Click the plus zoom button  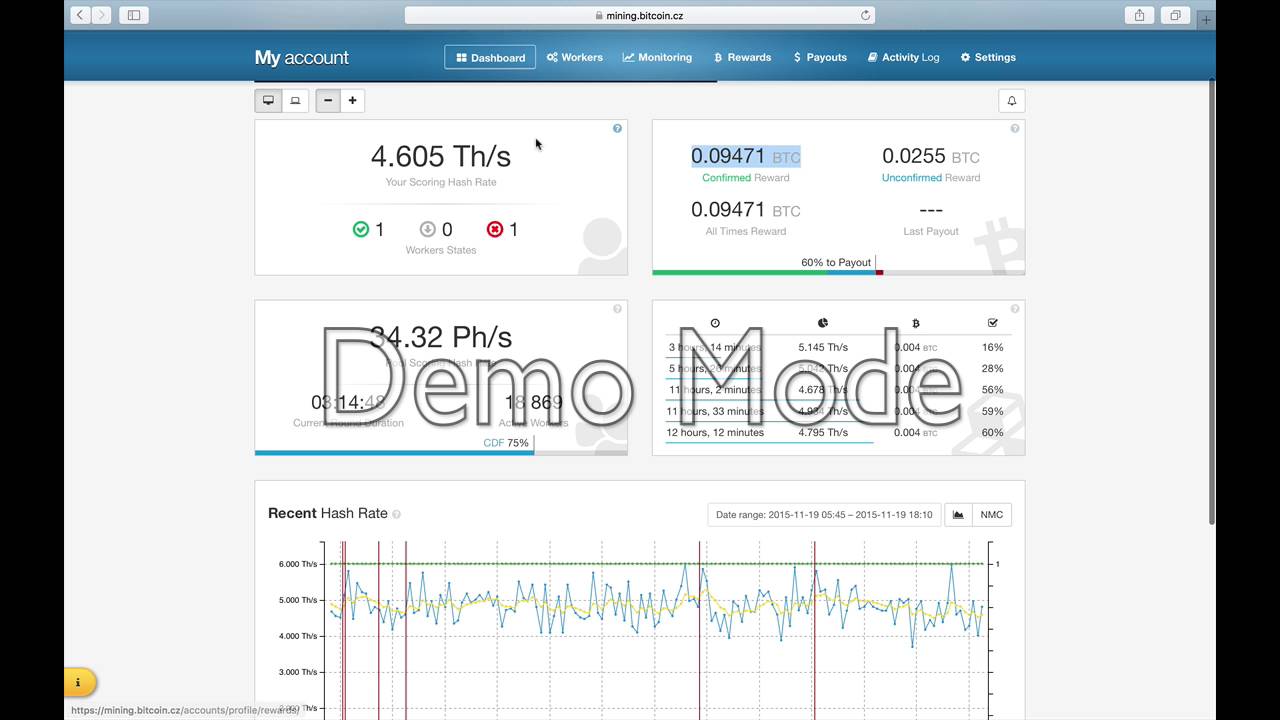pos(352,100)
